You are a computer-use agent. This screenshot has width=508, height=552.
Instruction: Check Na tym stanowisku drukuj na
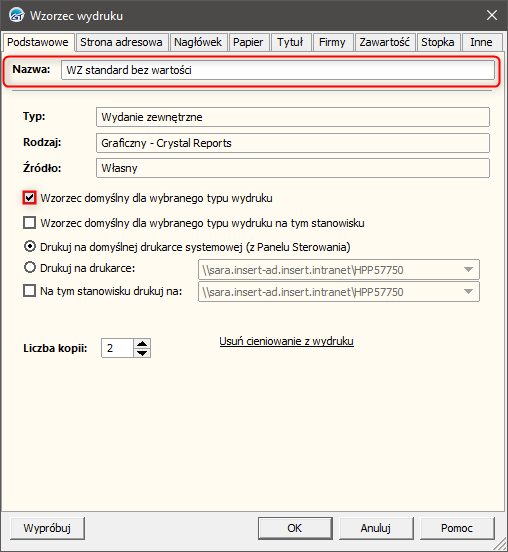(x=30, y=291)
